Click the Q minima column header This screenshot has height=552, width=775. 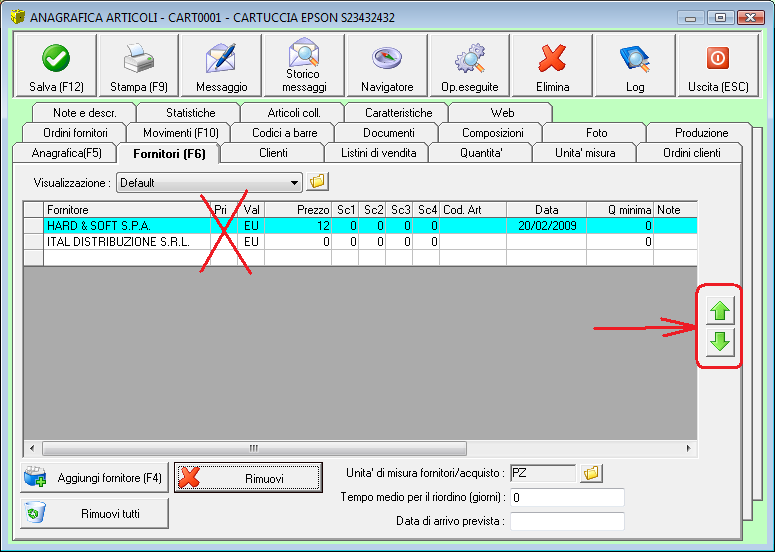click(620, 210)
